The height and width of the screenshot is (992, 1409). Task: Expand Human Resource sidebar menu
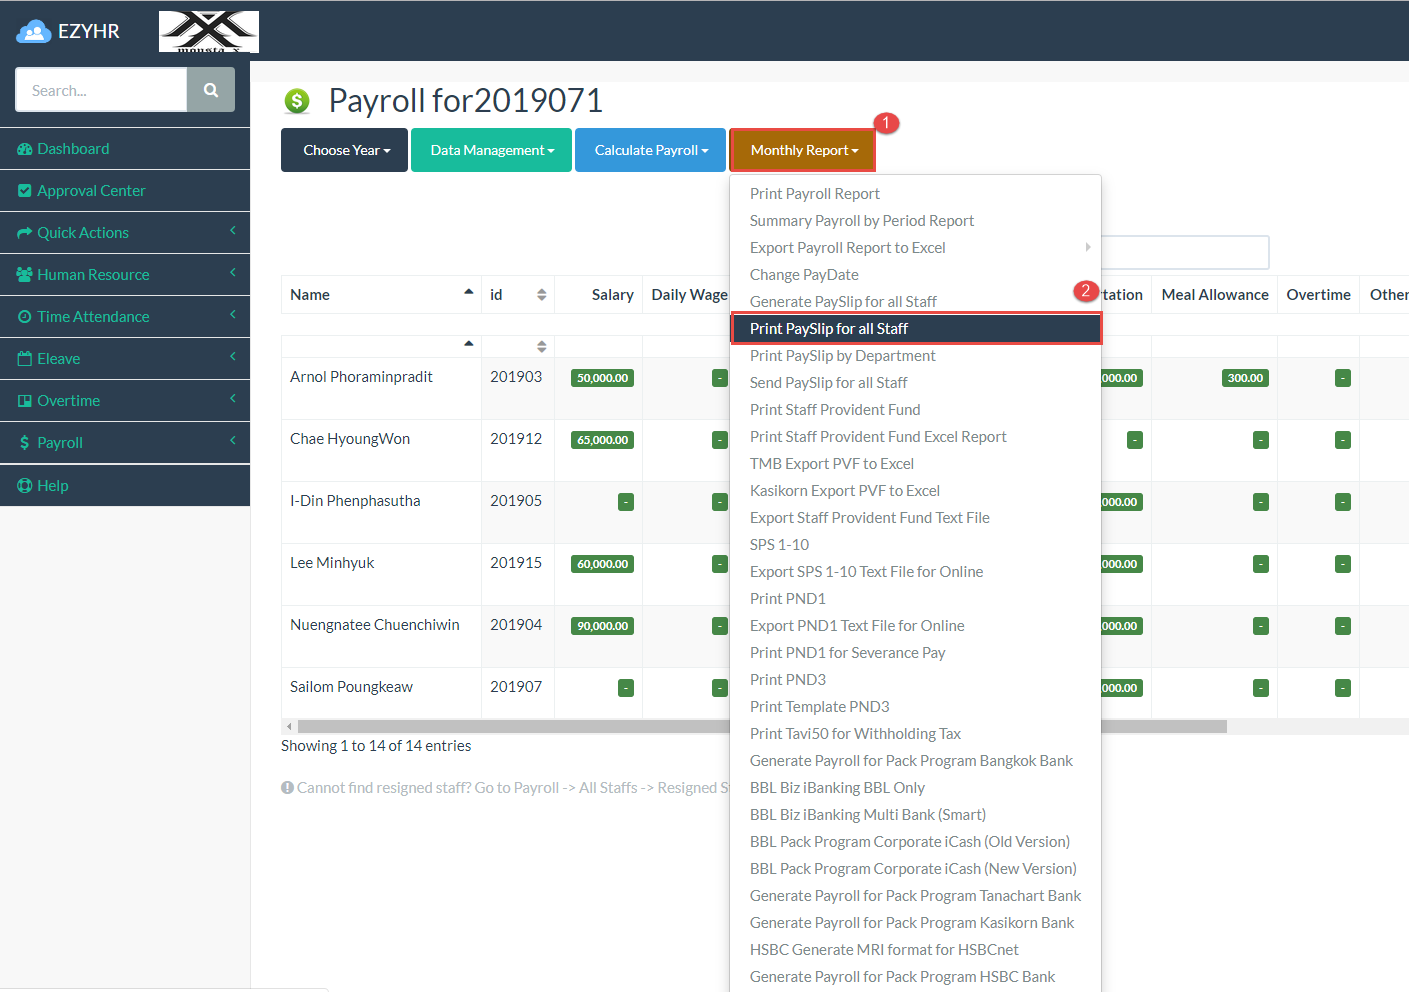tap(93, 275)
